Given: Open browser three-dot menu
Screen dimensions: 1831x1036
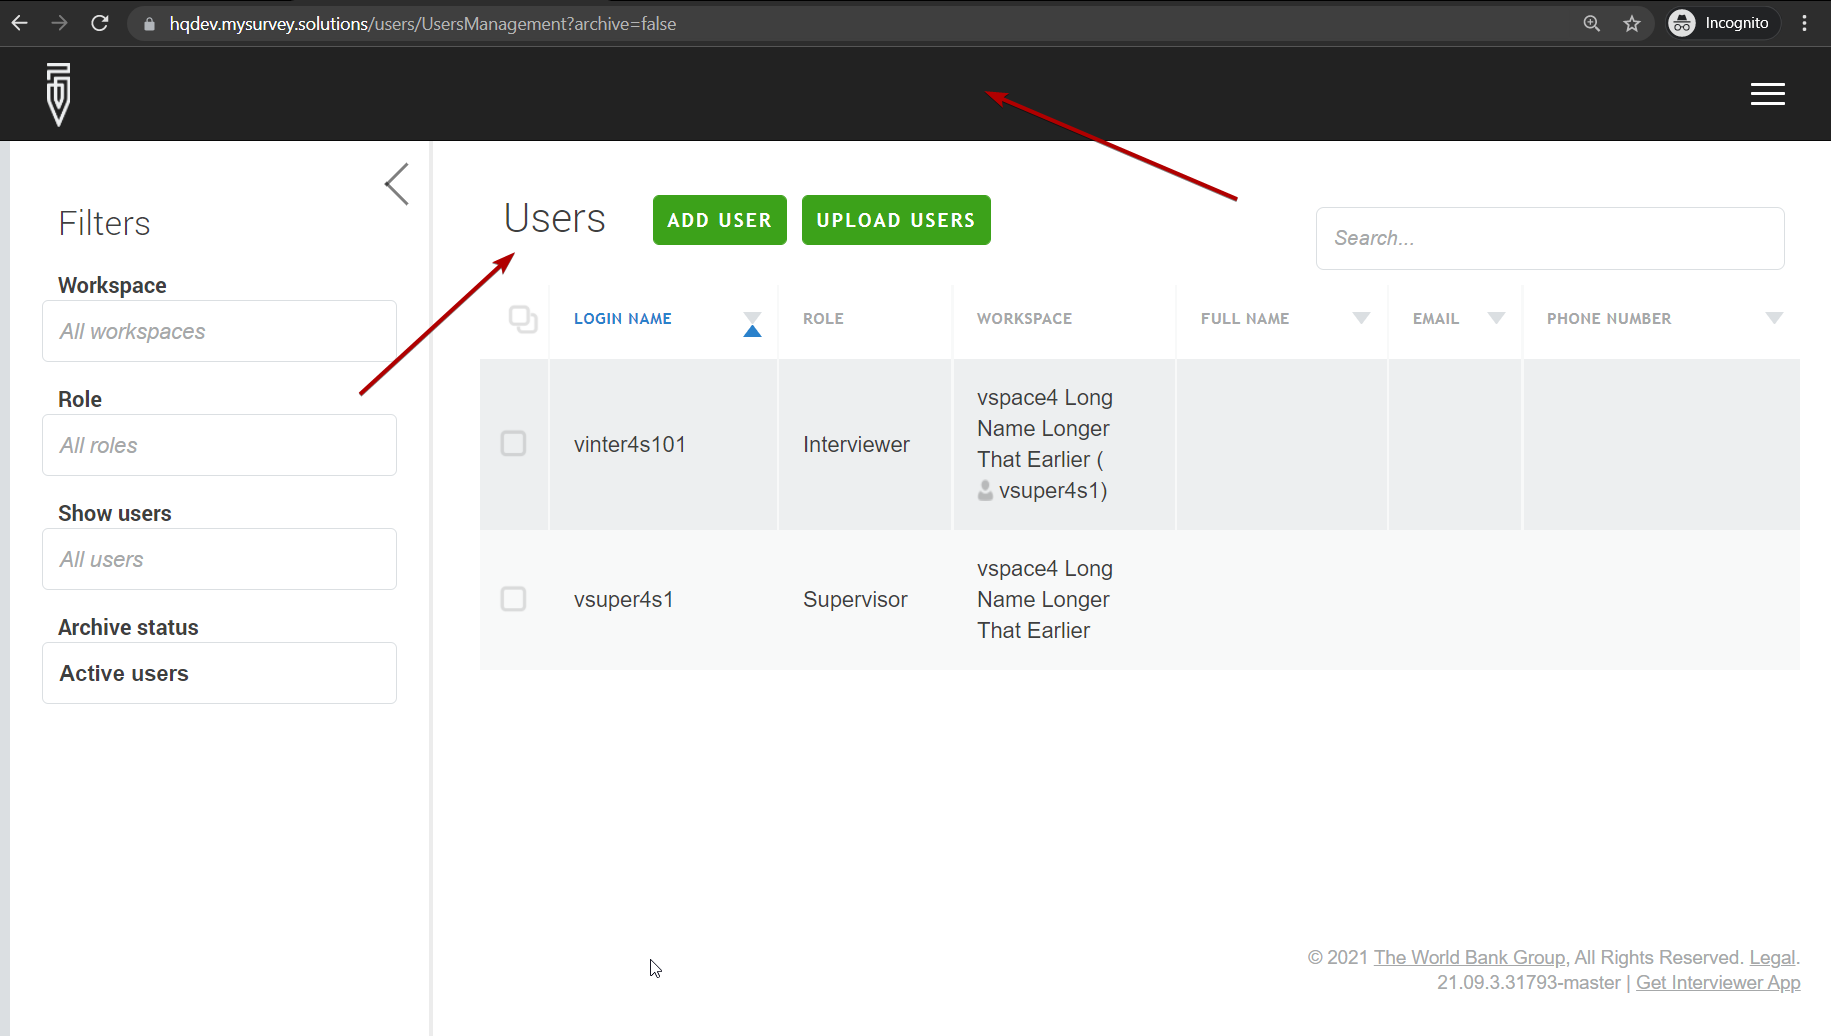Looking at the screenshot, I should (x=1805, y=23).
